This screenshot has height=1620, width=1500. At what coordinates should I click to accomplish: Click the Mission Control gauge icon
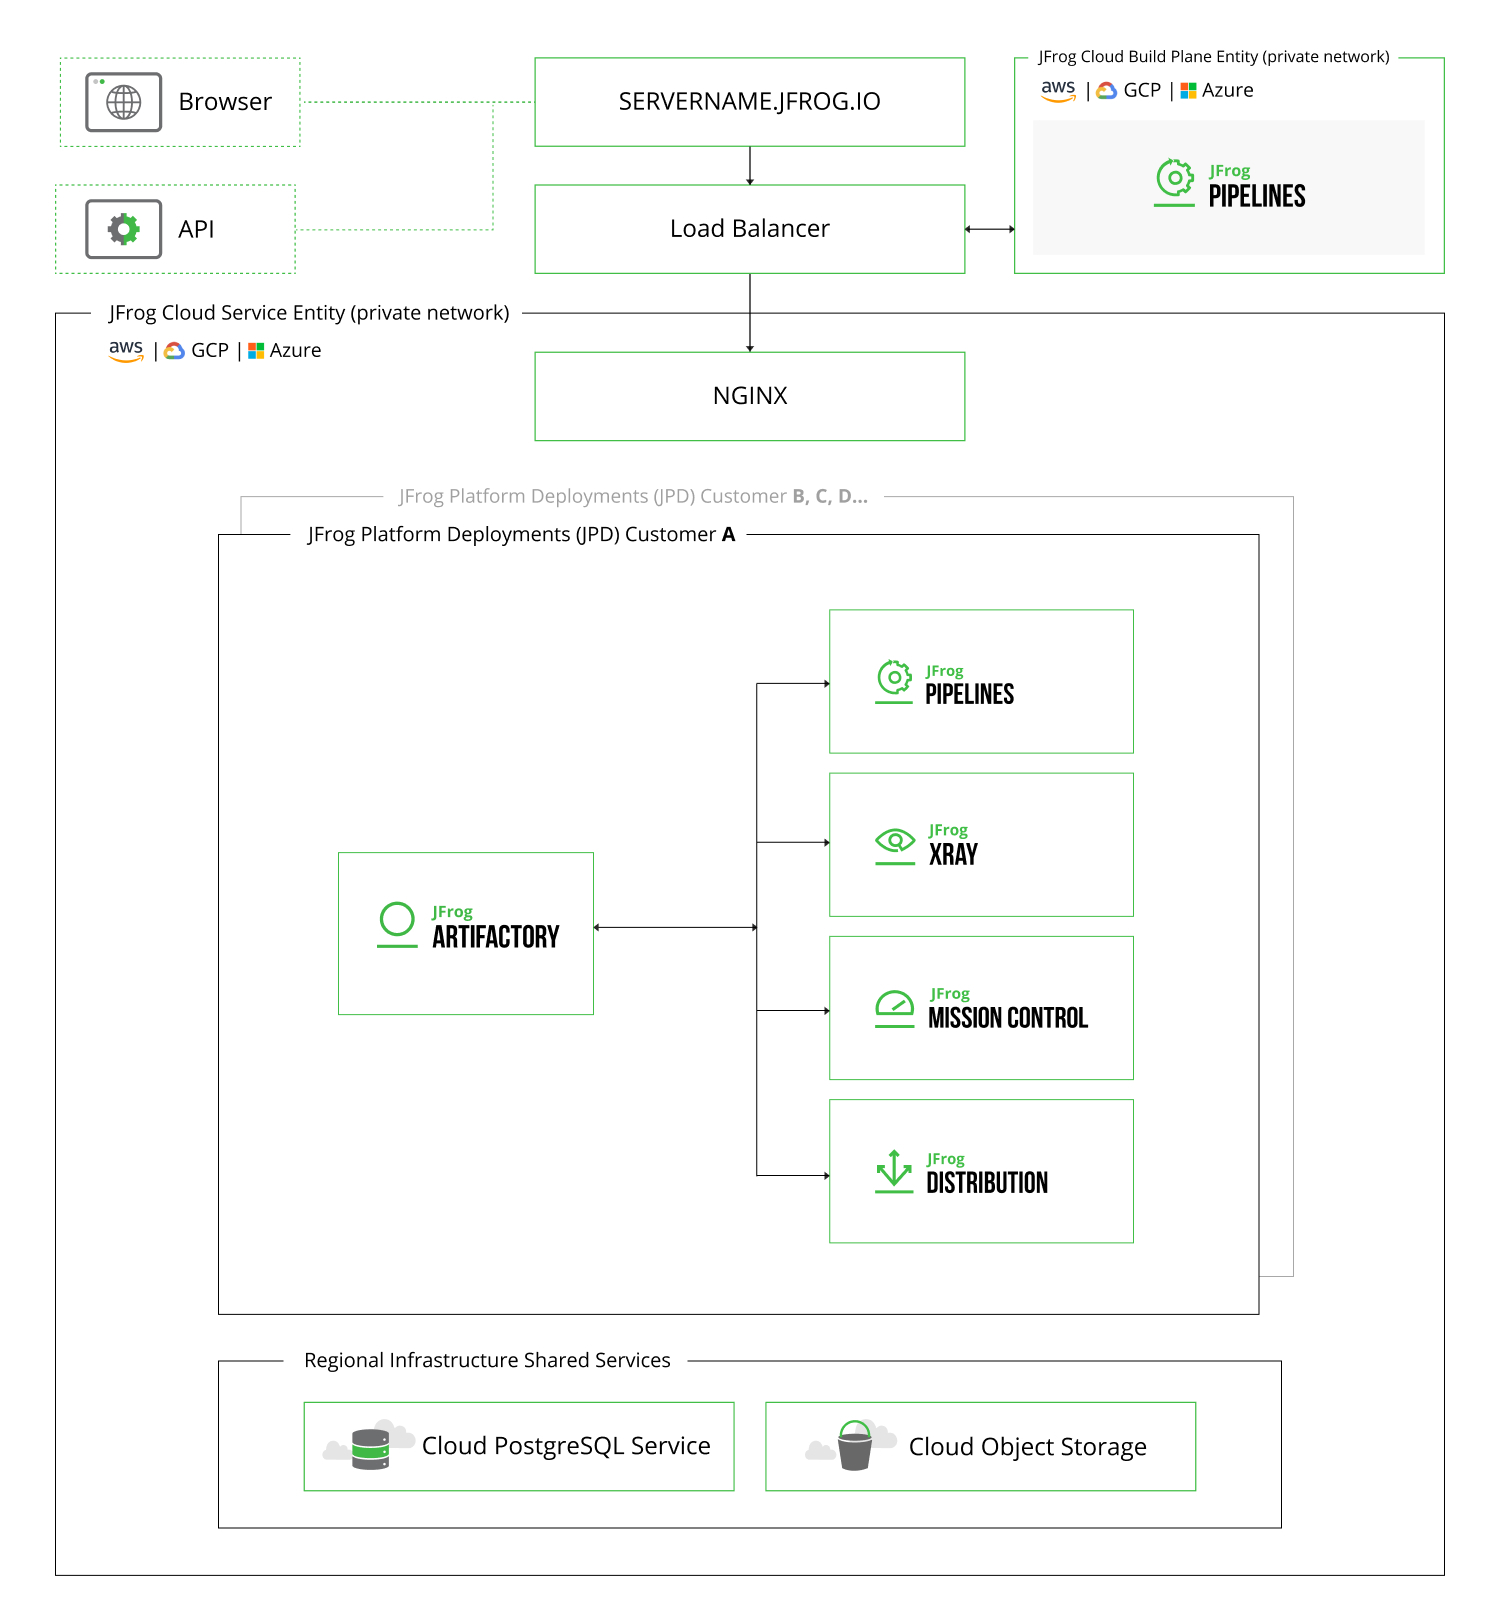895,1006
